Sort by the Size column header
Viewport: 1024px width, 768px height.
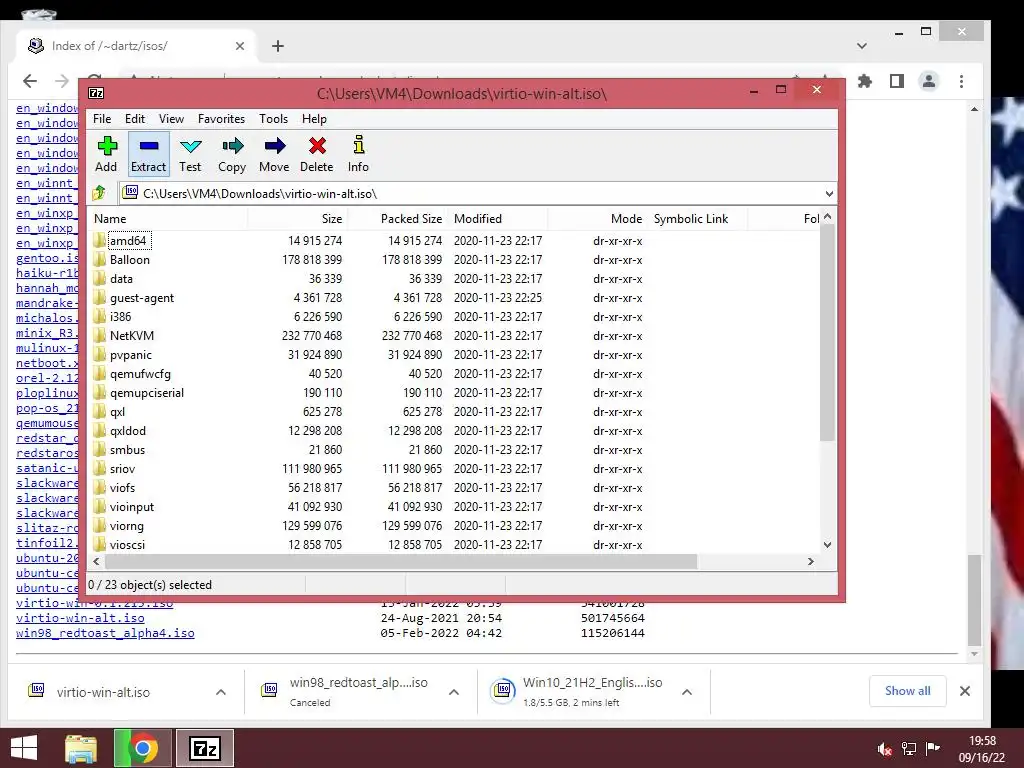[x=297, y=219]
